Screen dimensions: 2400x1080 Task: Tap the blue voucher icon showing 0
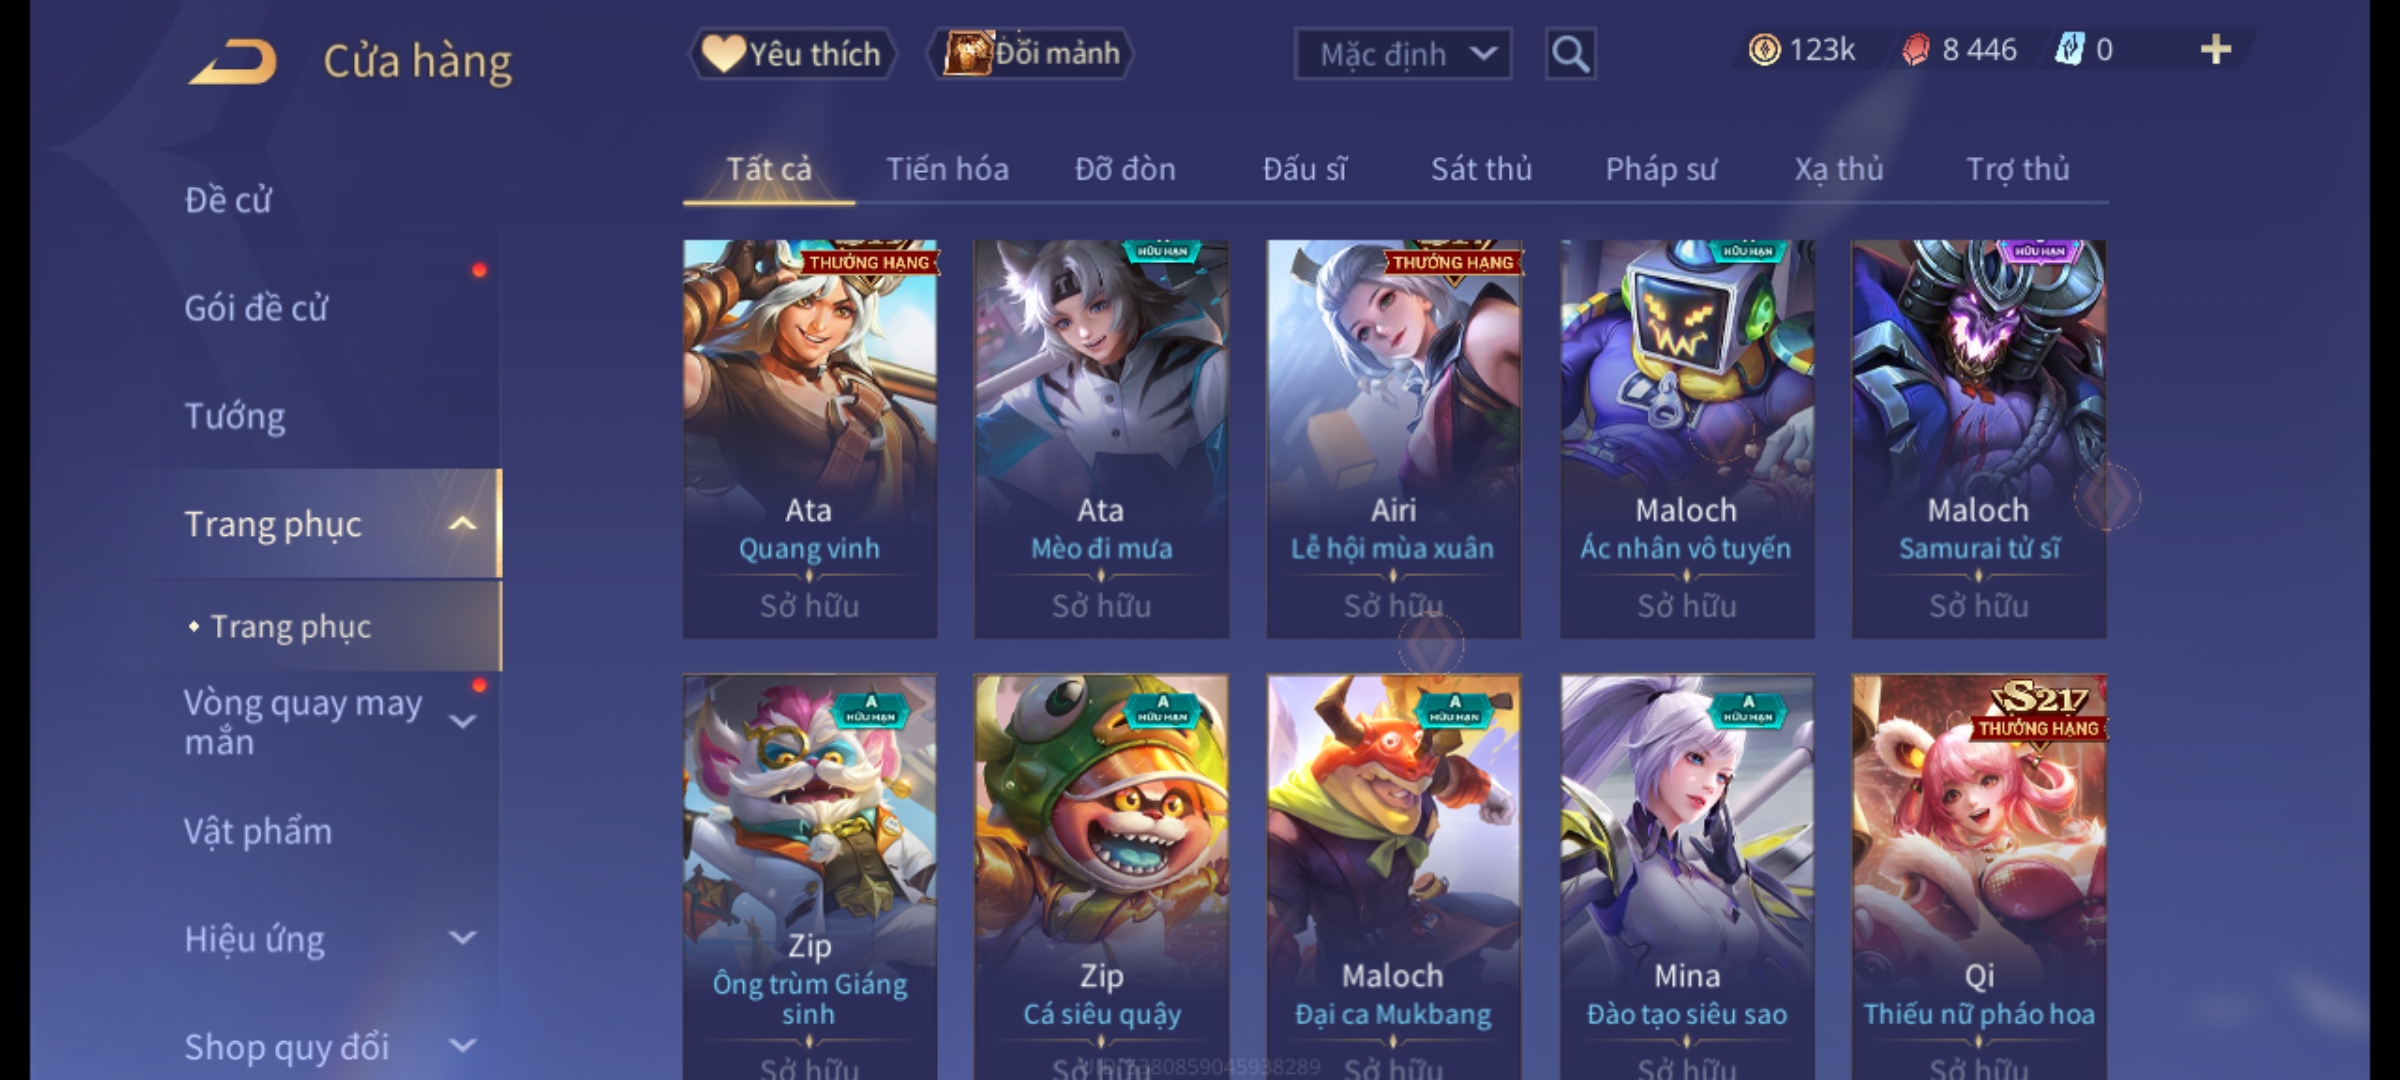coord(2070,49)
